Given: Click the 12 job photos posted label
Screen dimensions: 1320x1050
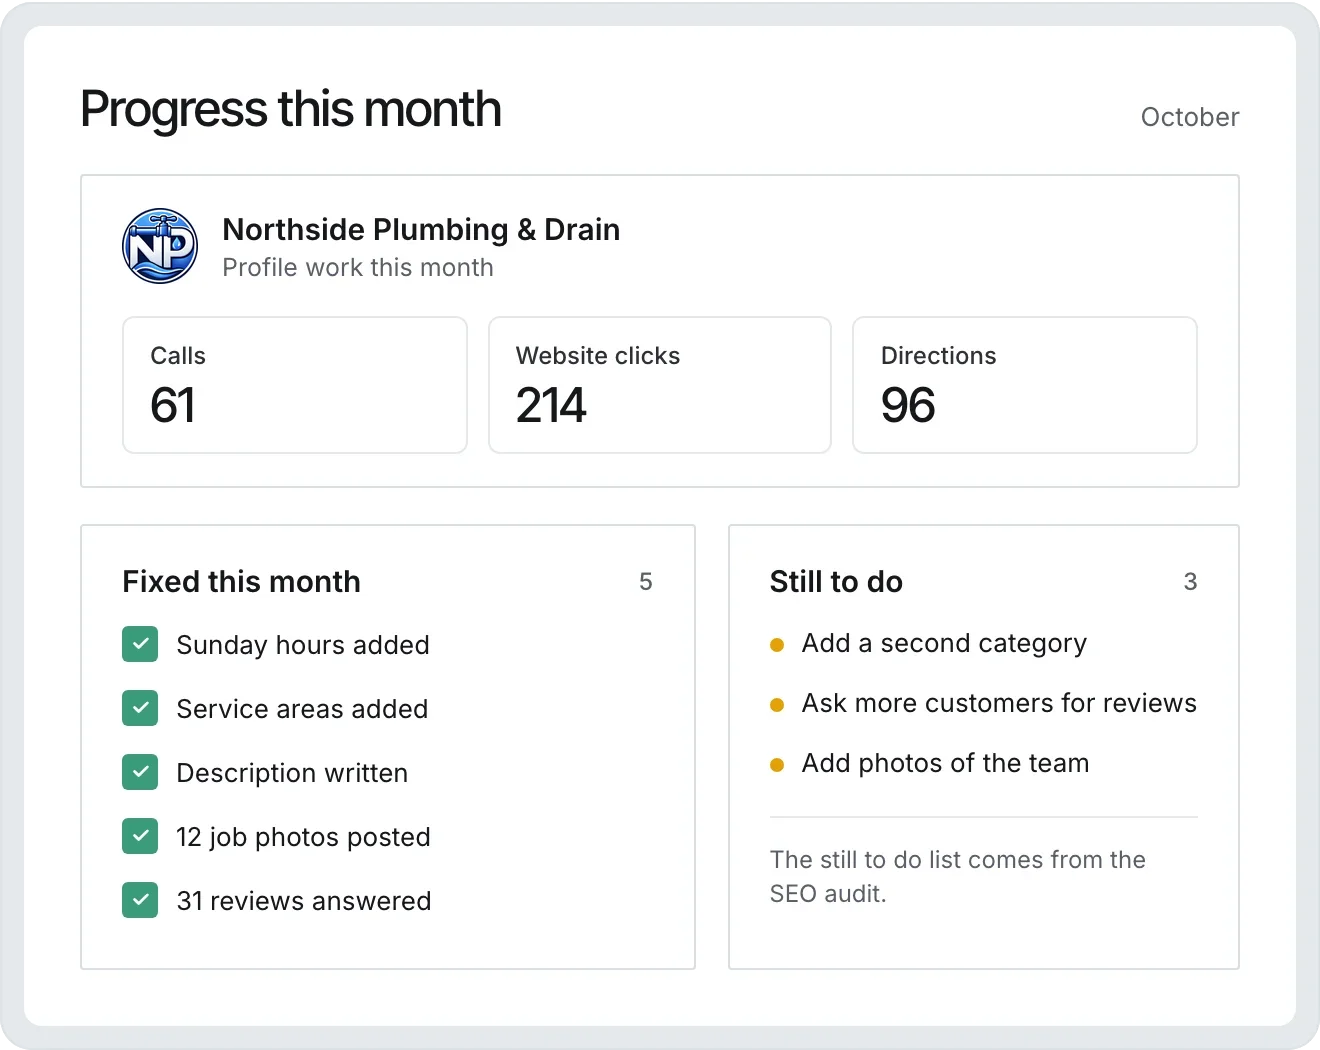Looking at the screenshot, I should (303, 837).
